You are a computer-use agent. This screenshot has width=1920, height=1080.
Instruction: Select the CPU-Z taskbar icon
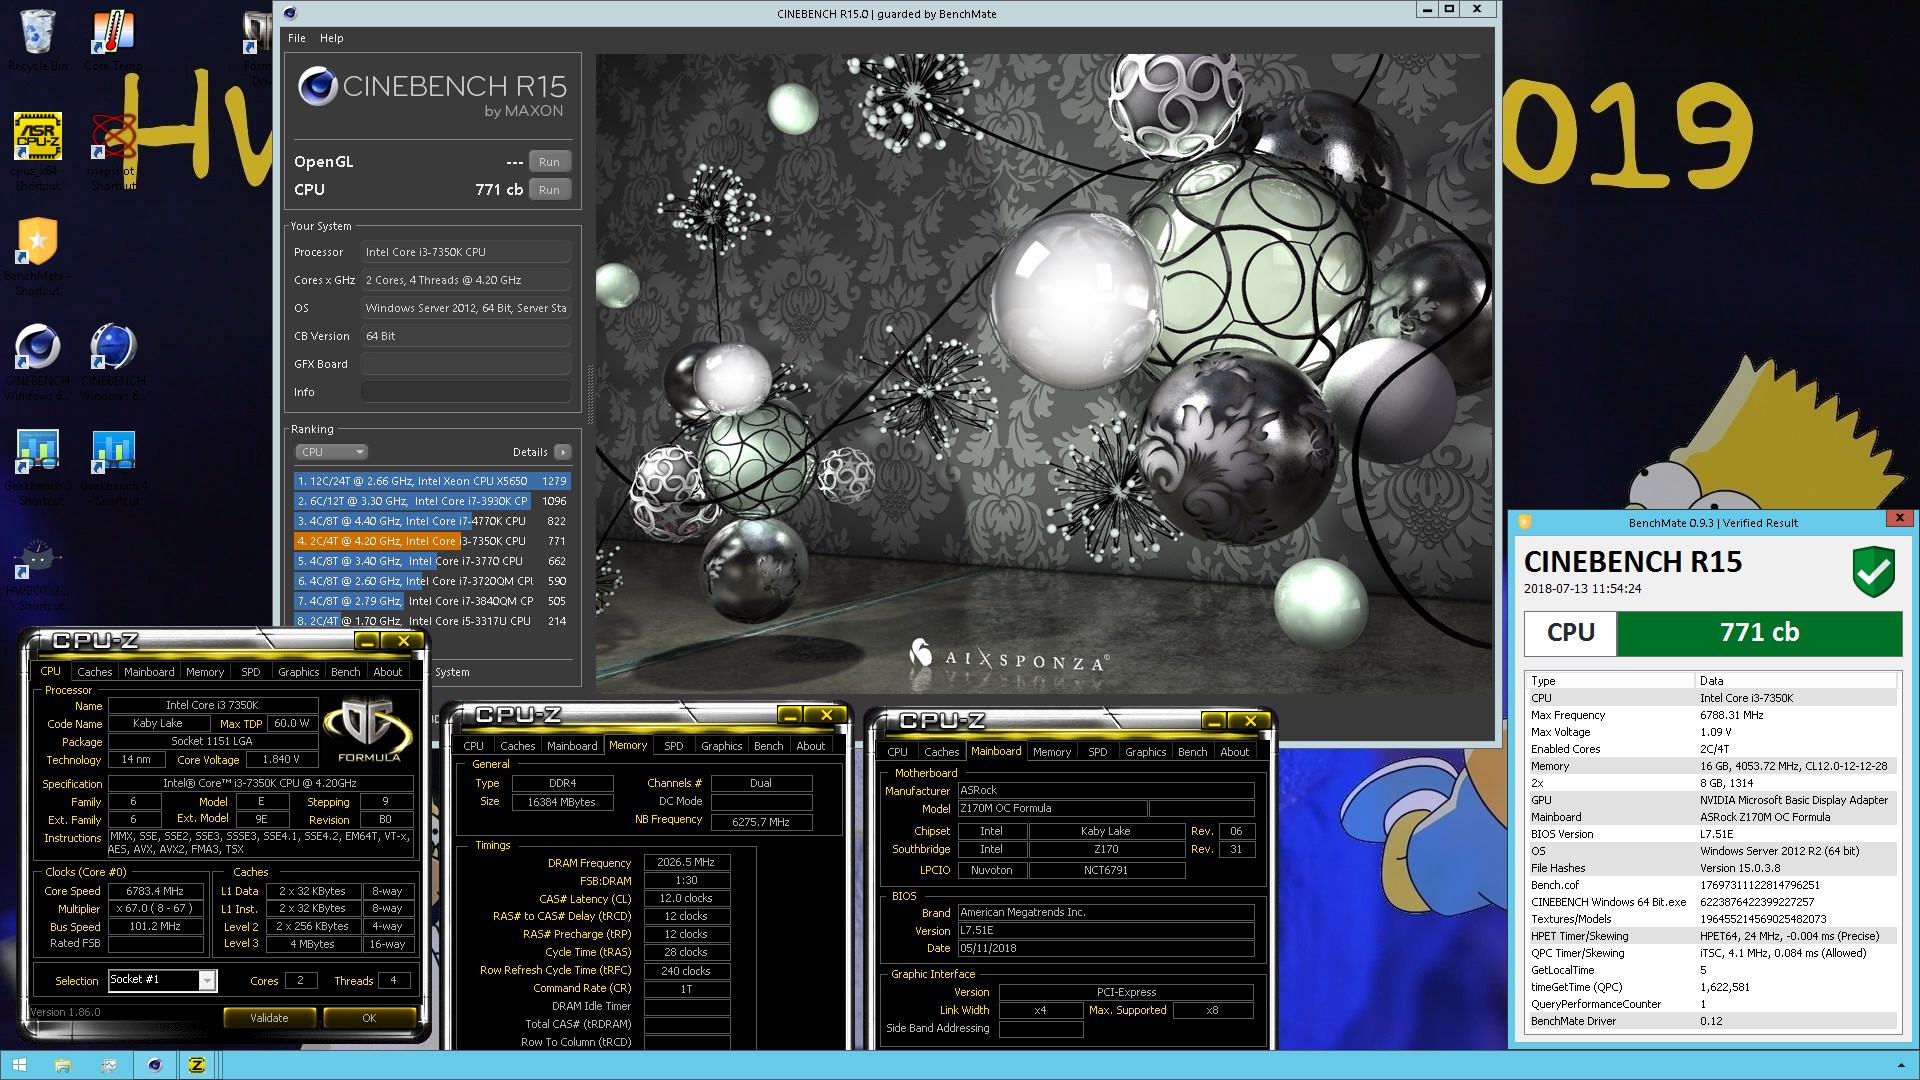point(197,1065)
